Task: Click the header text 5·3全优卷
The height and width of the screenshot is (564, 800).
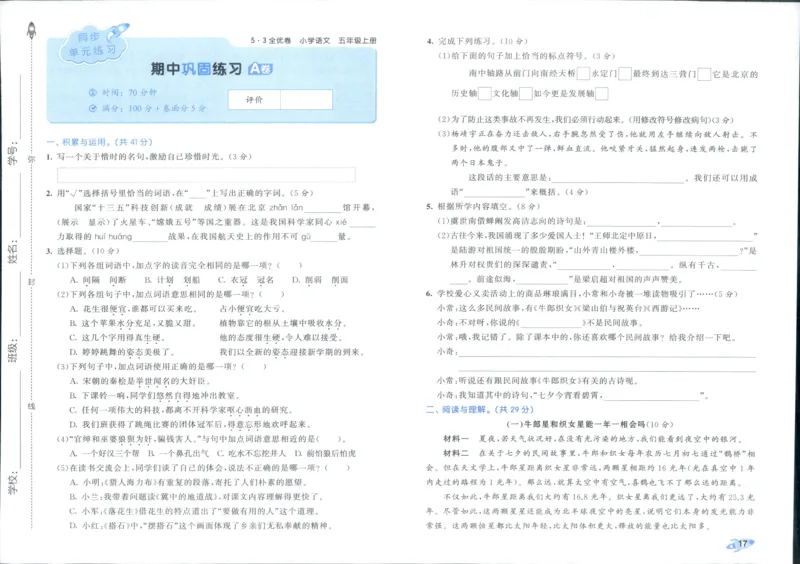Action: click(270, 40)
